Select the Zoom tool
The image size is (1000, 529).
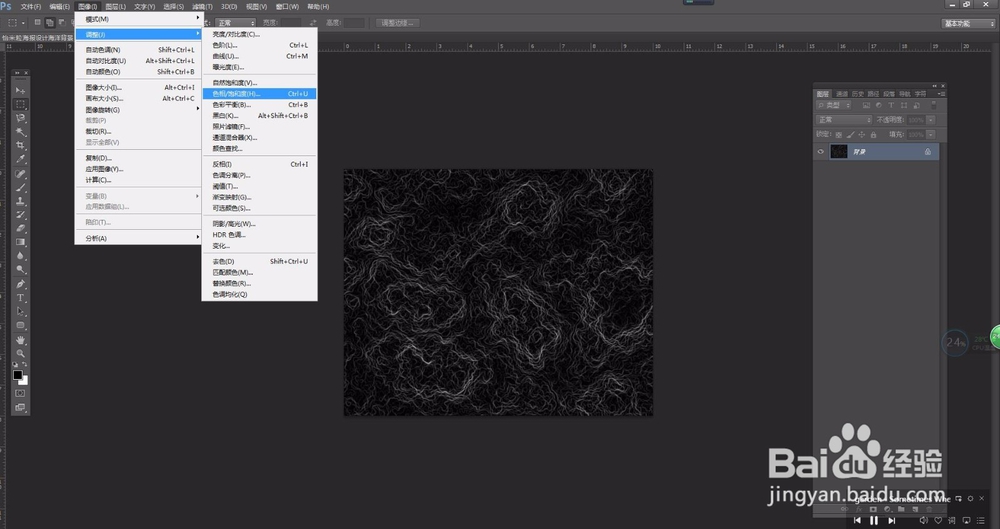tap(20, 353)
